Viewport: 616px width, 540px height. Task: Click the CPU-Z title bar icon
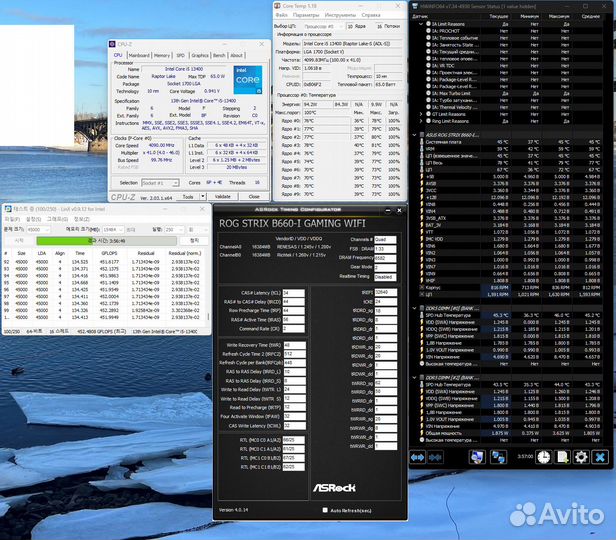112,44
